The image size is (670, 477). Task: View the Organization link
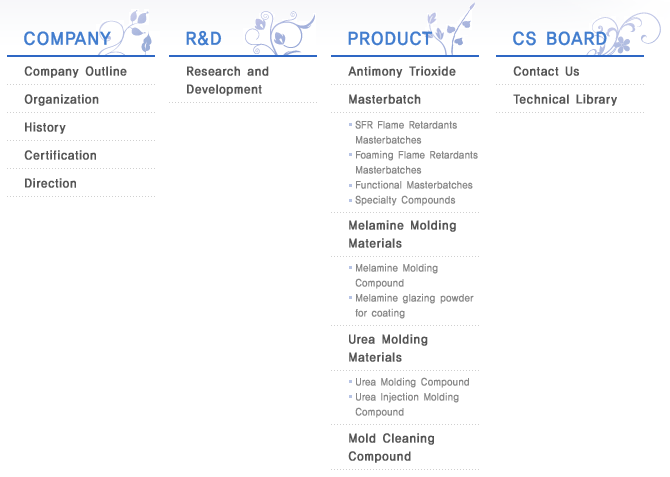click(x=62, y=100)
